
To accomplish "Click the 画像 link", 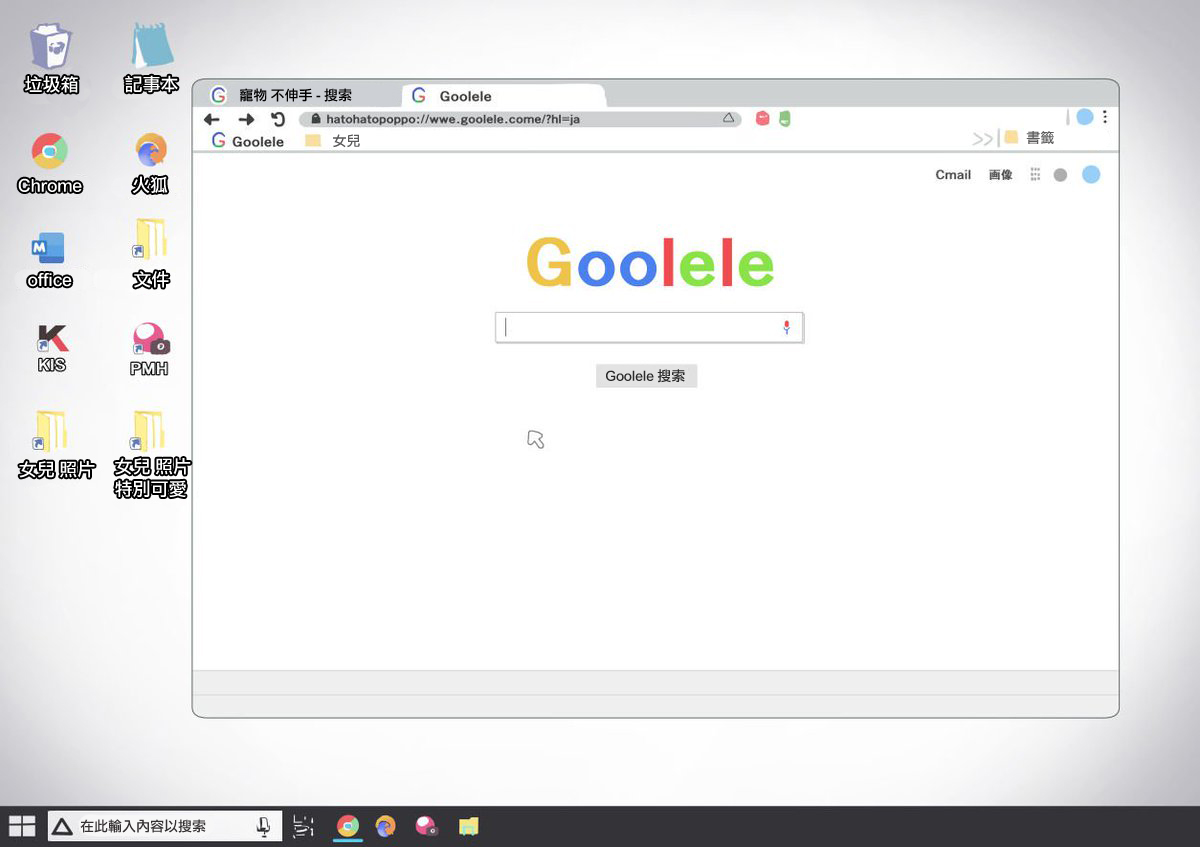I will (x=1000, y=175).
